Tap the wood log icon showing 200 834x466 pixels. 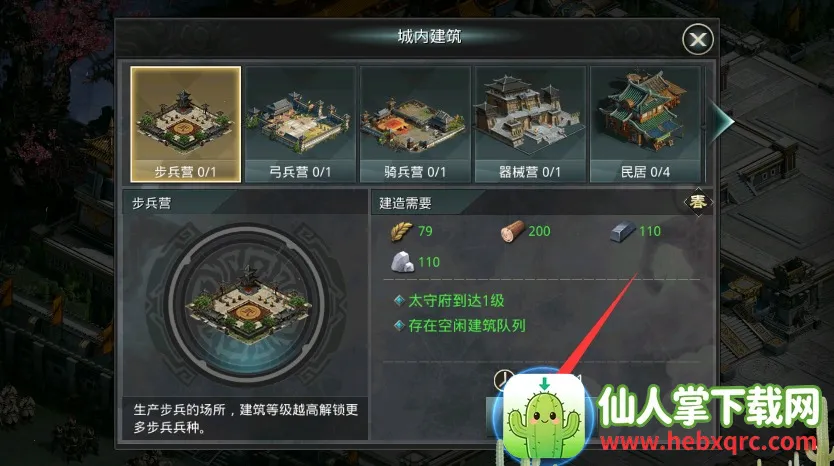[512, 231]
